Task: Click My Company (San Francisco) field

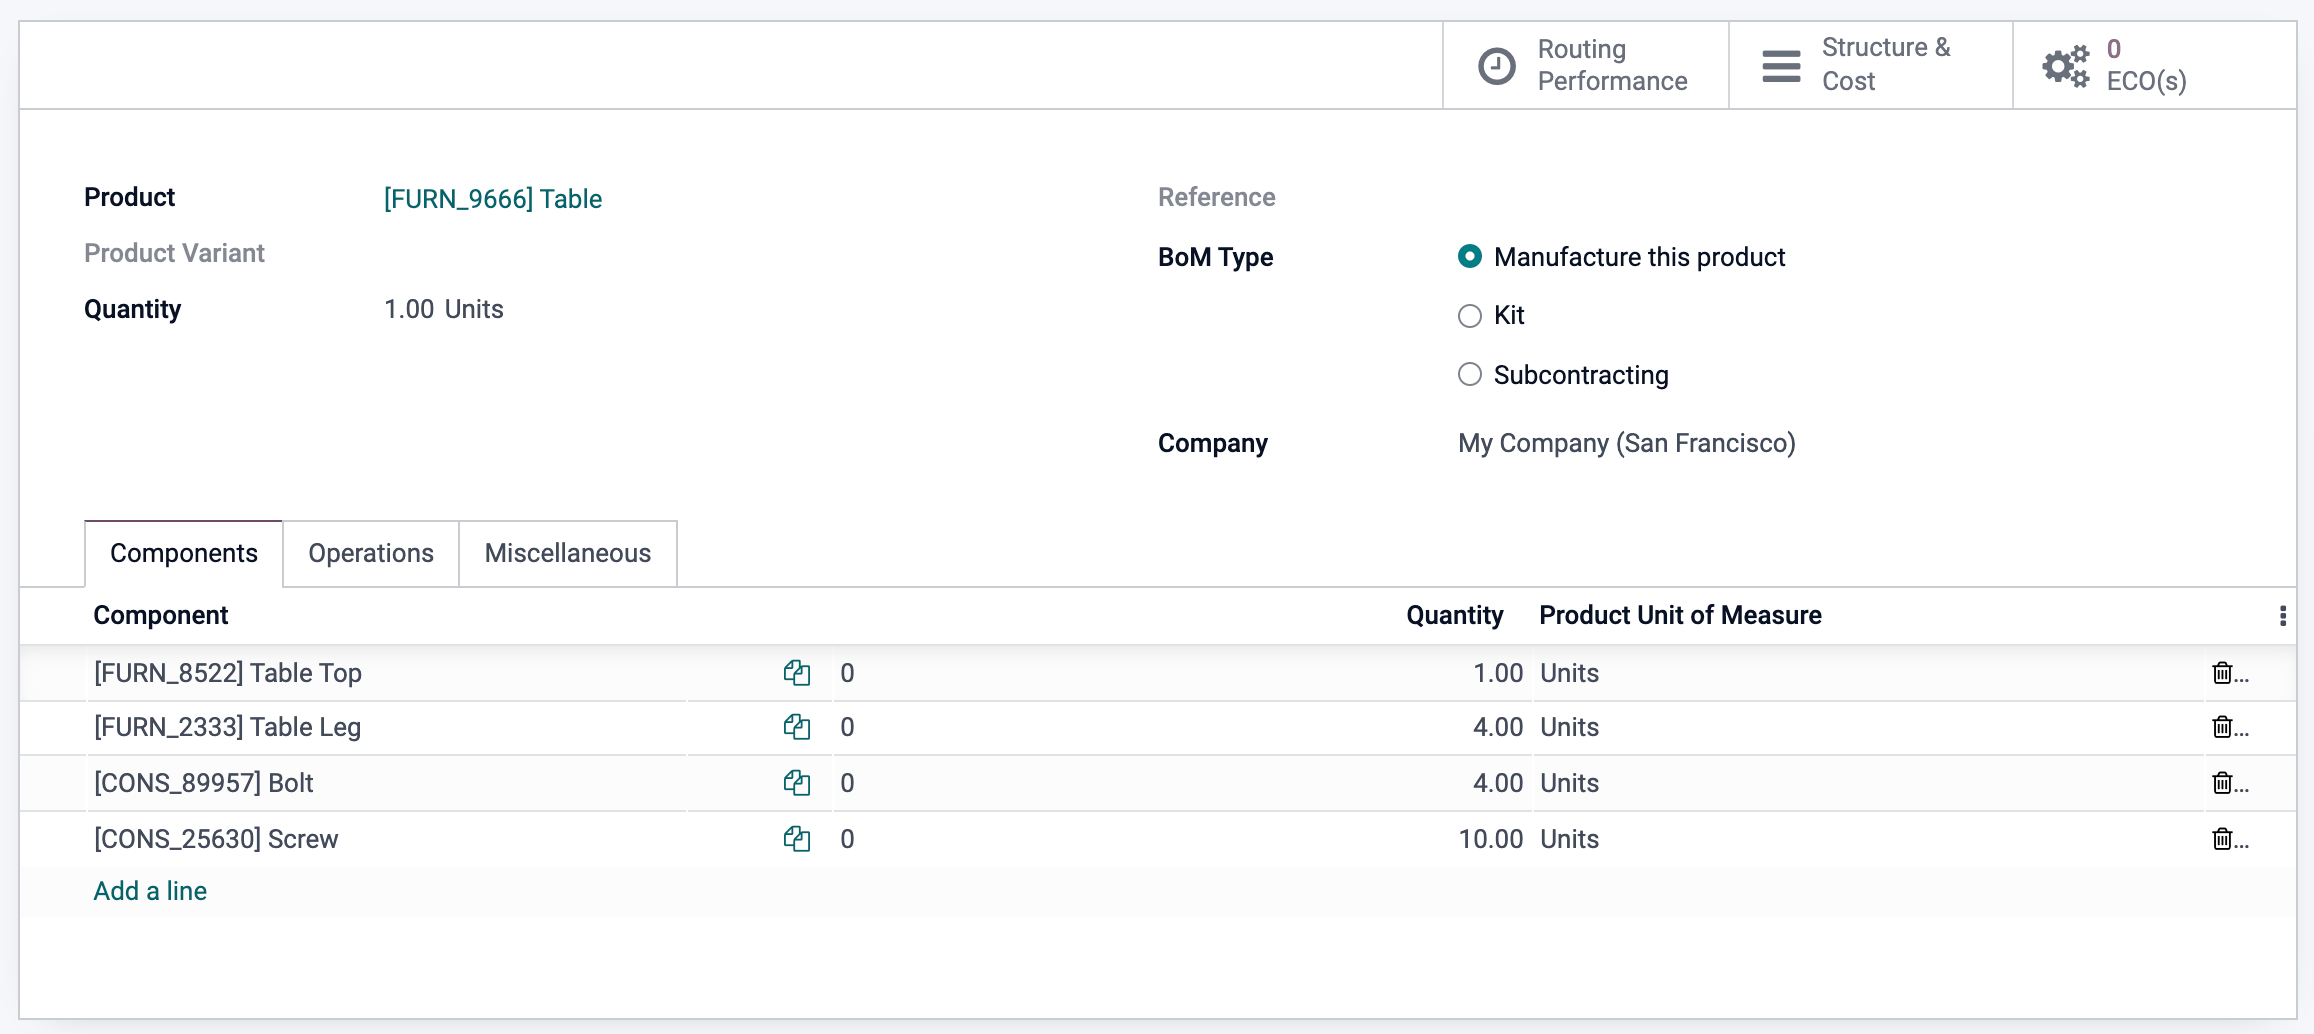Action: 1627,443
